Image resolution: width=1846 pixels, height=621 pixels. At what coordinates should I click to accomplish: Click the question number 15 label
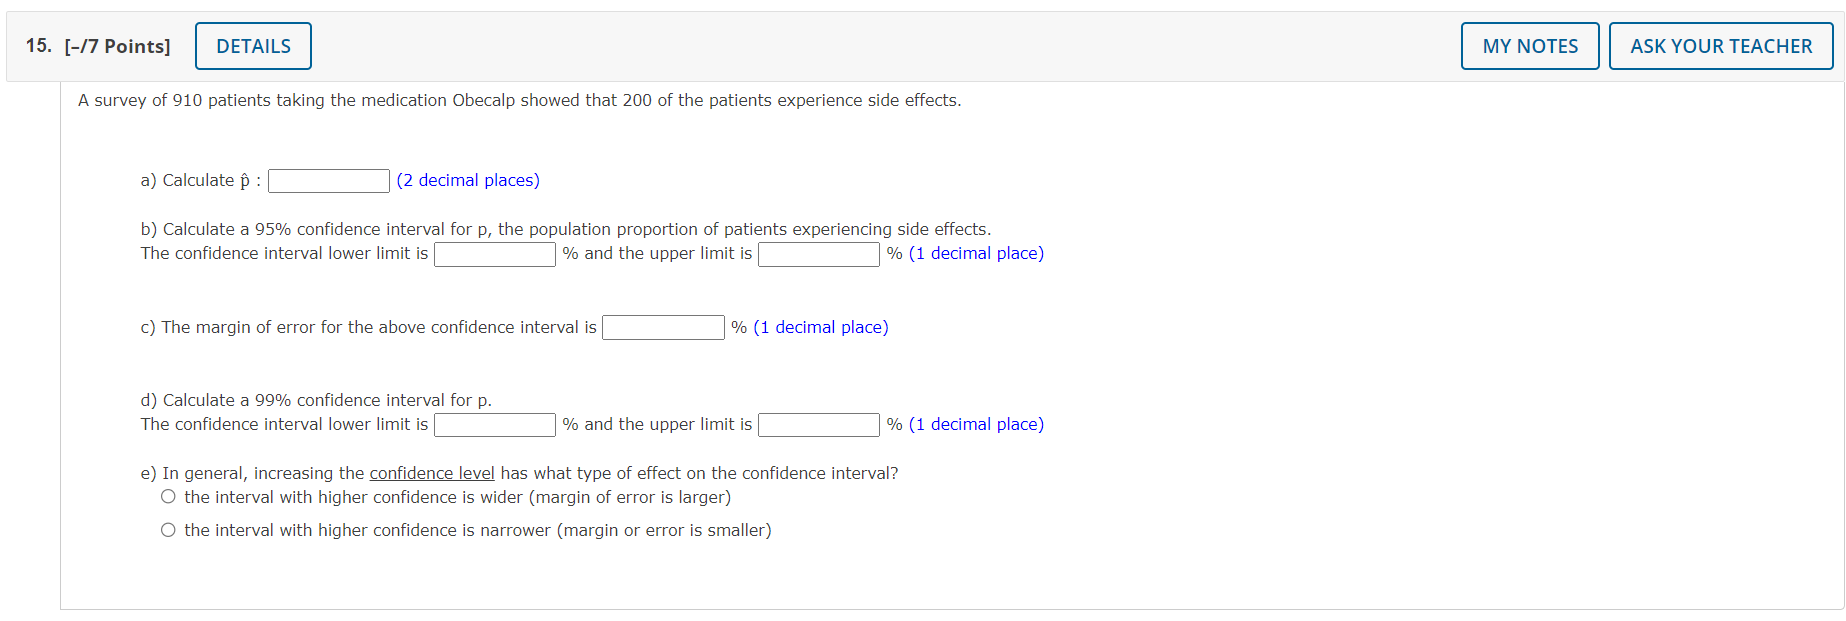[x=37, y=45]
